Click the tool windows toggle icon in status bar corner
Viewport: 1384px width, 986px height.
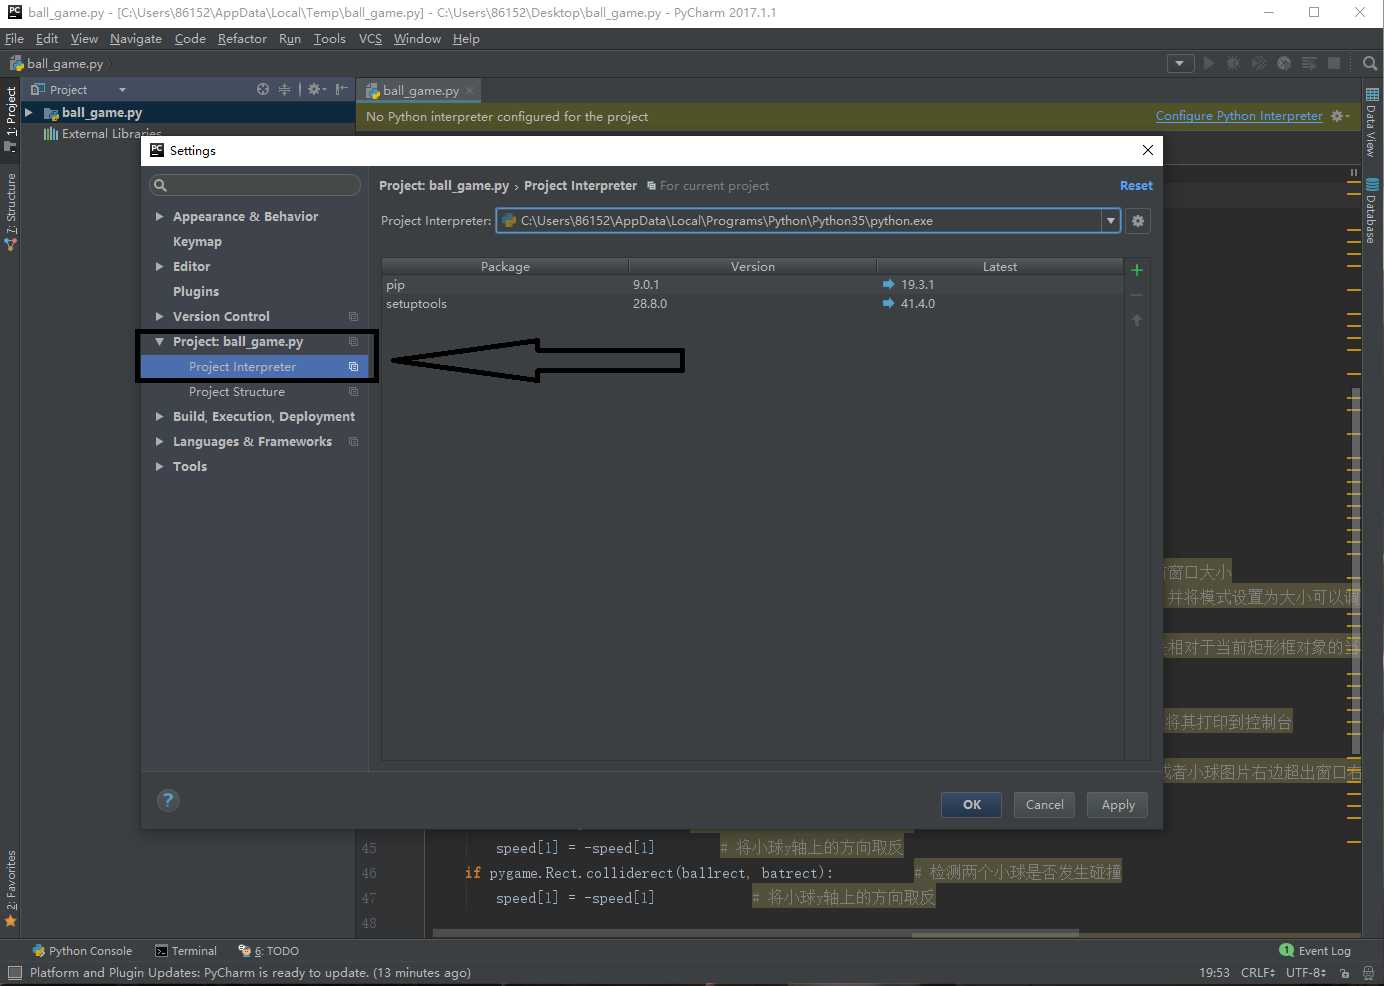point(14,972)
